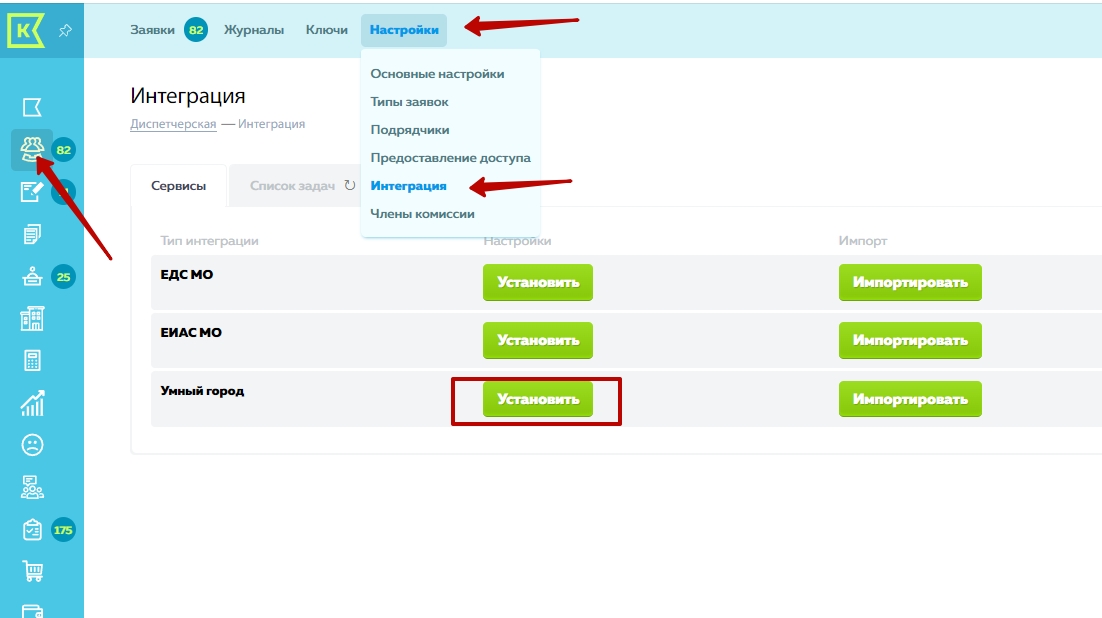
Task: Open the growth chart icon in the sidebar
Action: (32, 403)
